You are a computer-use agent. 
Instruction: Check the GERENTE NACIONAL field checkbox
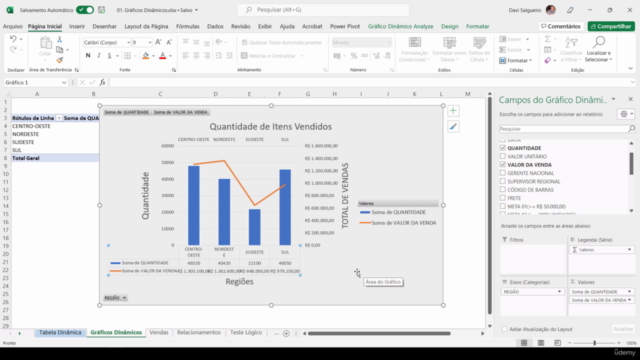(503, 173)
